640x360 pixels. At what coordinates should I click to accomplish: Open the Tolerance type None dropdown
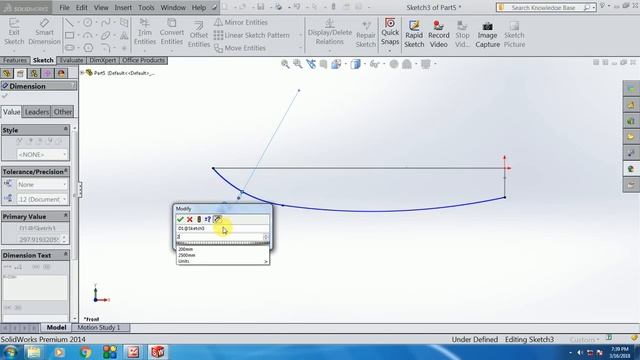click(42, 184)
